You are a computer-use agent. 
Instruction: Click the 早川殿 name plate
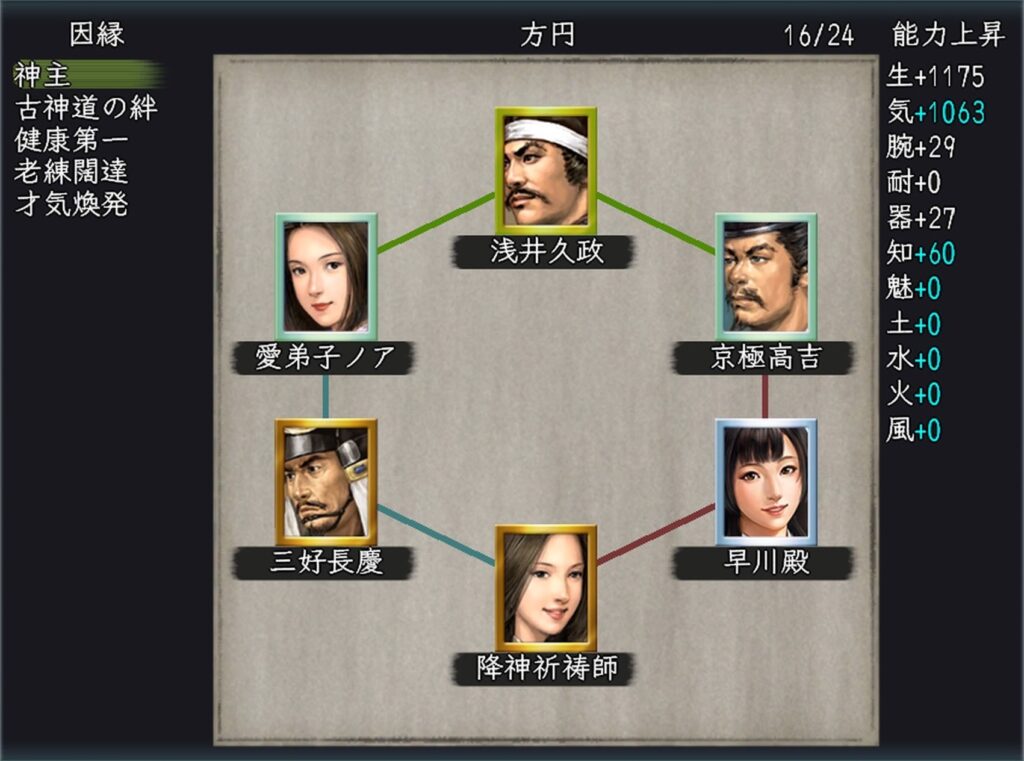tap(764, 562)
